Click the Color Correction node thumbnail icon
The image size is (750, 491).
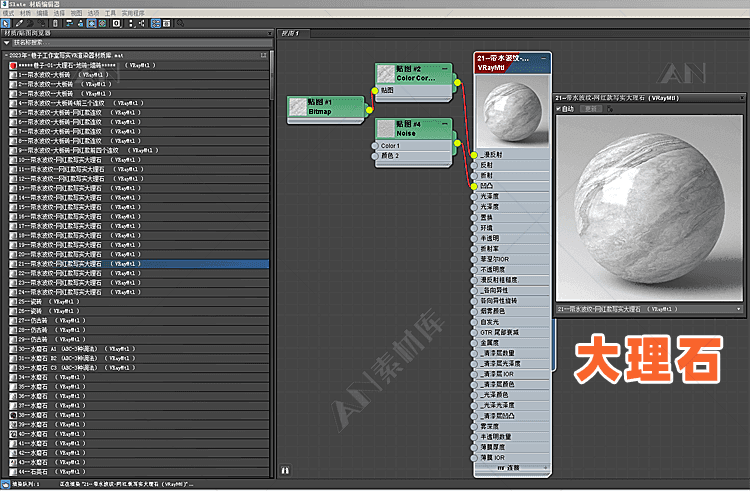(x=386, y=73)
